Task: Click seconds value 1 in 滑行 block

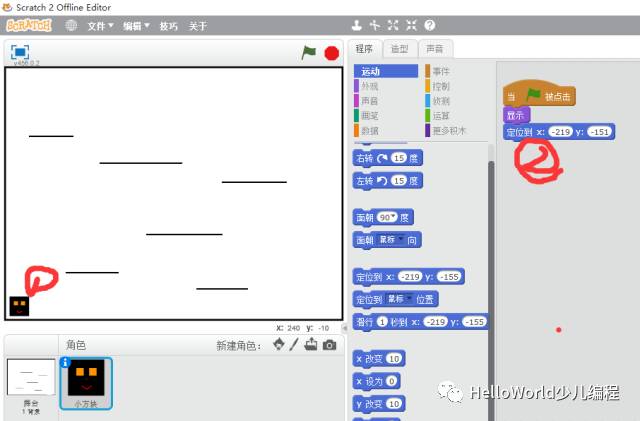Action: 382,322
